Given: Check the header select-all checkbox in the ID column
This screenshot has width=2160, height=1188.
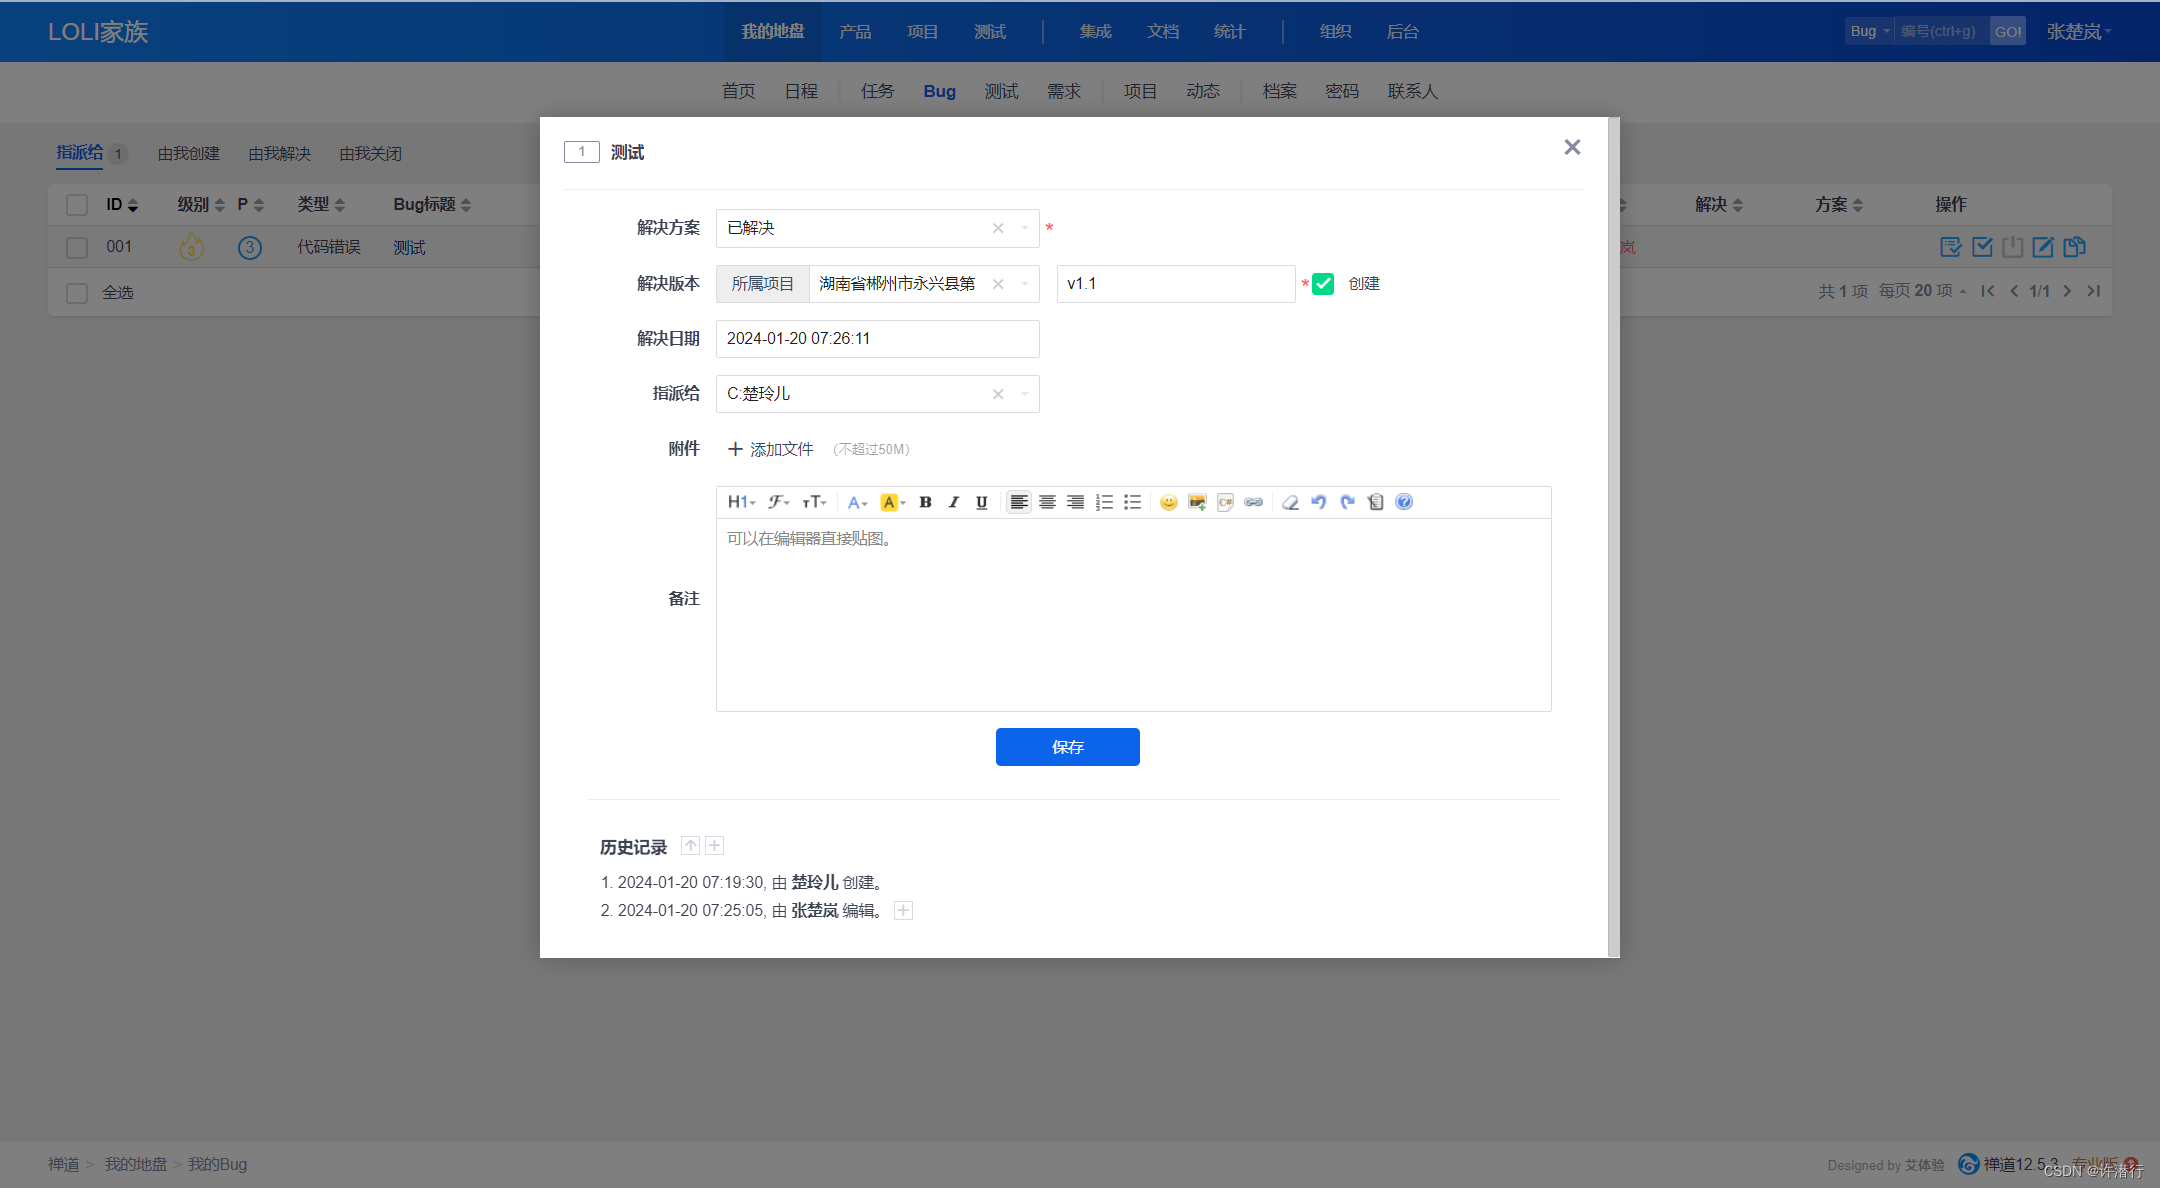Looking at the screenshot, I should [x=77, y=205].
